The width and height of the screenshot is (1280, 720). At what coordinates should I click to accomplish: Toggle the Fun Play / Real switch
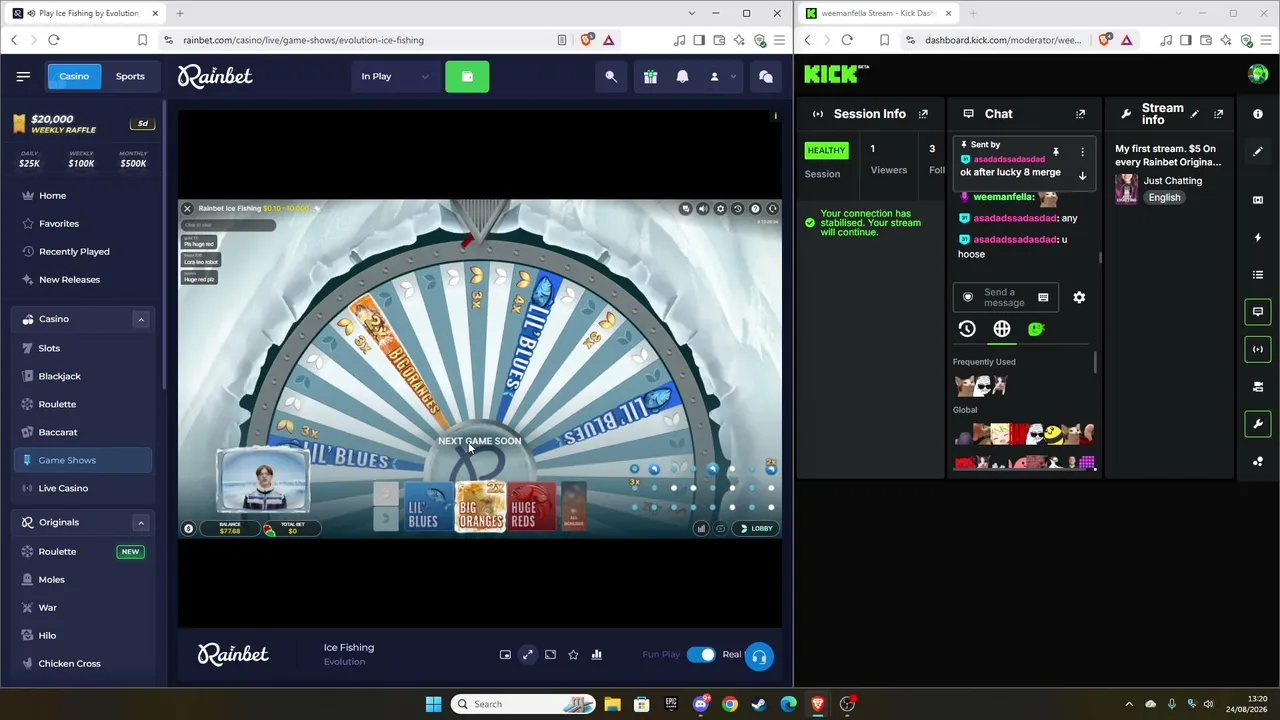[x=701, y=655]
